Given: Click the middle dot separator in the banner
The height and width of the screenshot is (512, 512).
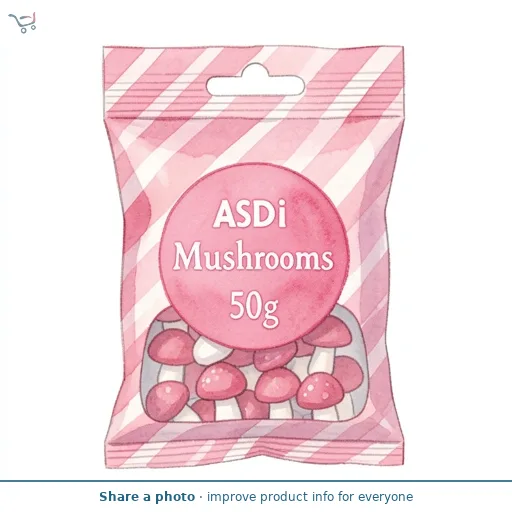Looking at the screenshot, I should pyautogui.click(x=201, y=497).
